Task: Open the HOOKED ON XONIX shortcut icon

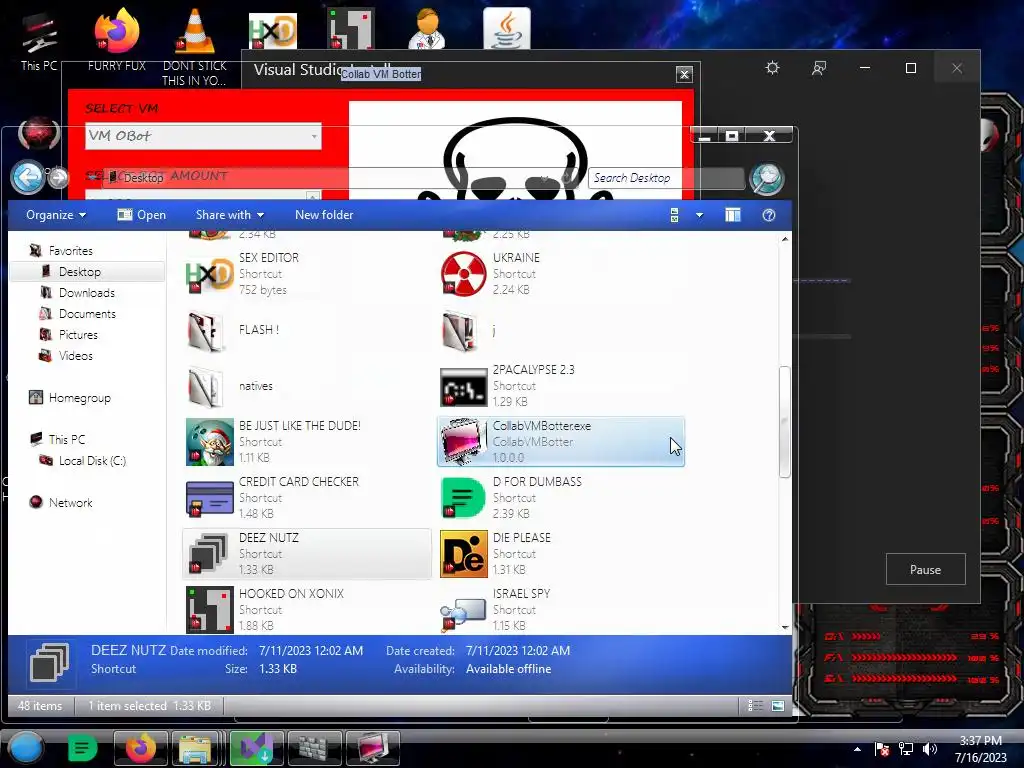Action: [209, 610]
